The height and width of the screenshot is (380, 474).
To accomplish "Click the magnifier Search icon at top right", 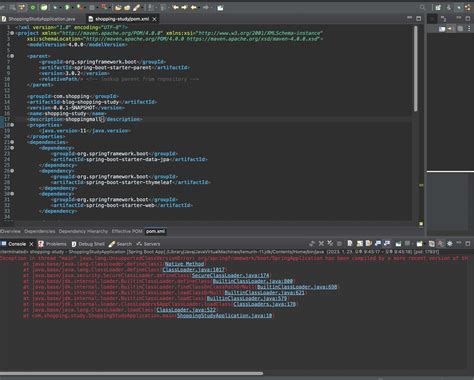I will point(423,7).
